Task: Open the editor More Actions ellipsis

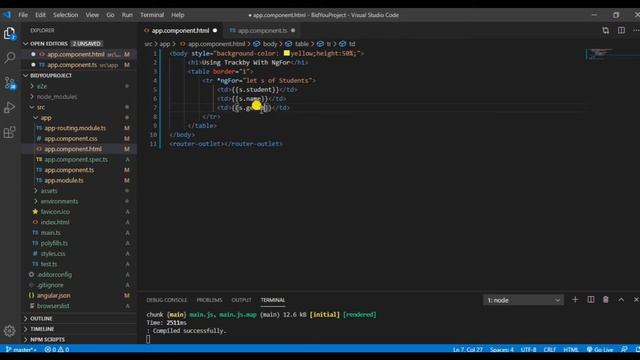Action: (636, 30)
